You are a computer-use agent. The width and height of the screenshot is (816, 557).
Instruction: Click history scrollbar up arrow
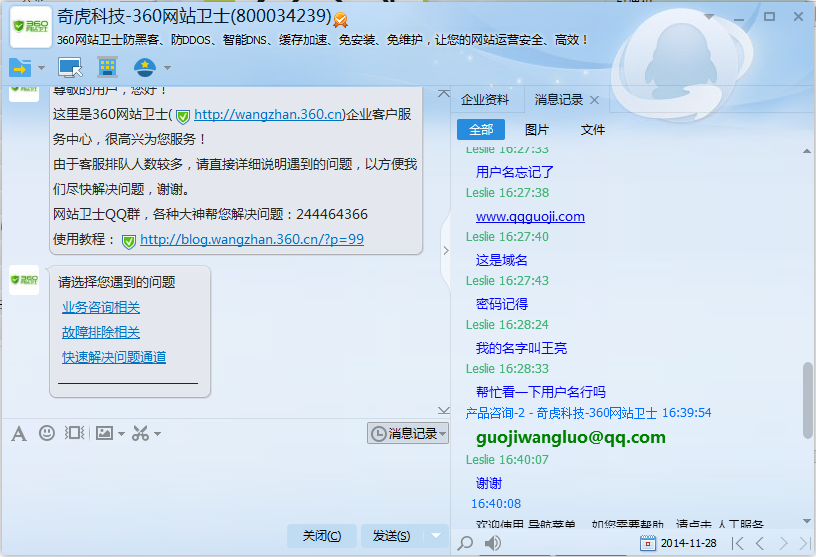tap(807, 151)
